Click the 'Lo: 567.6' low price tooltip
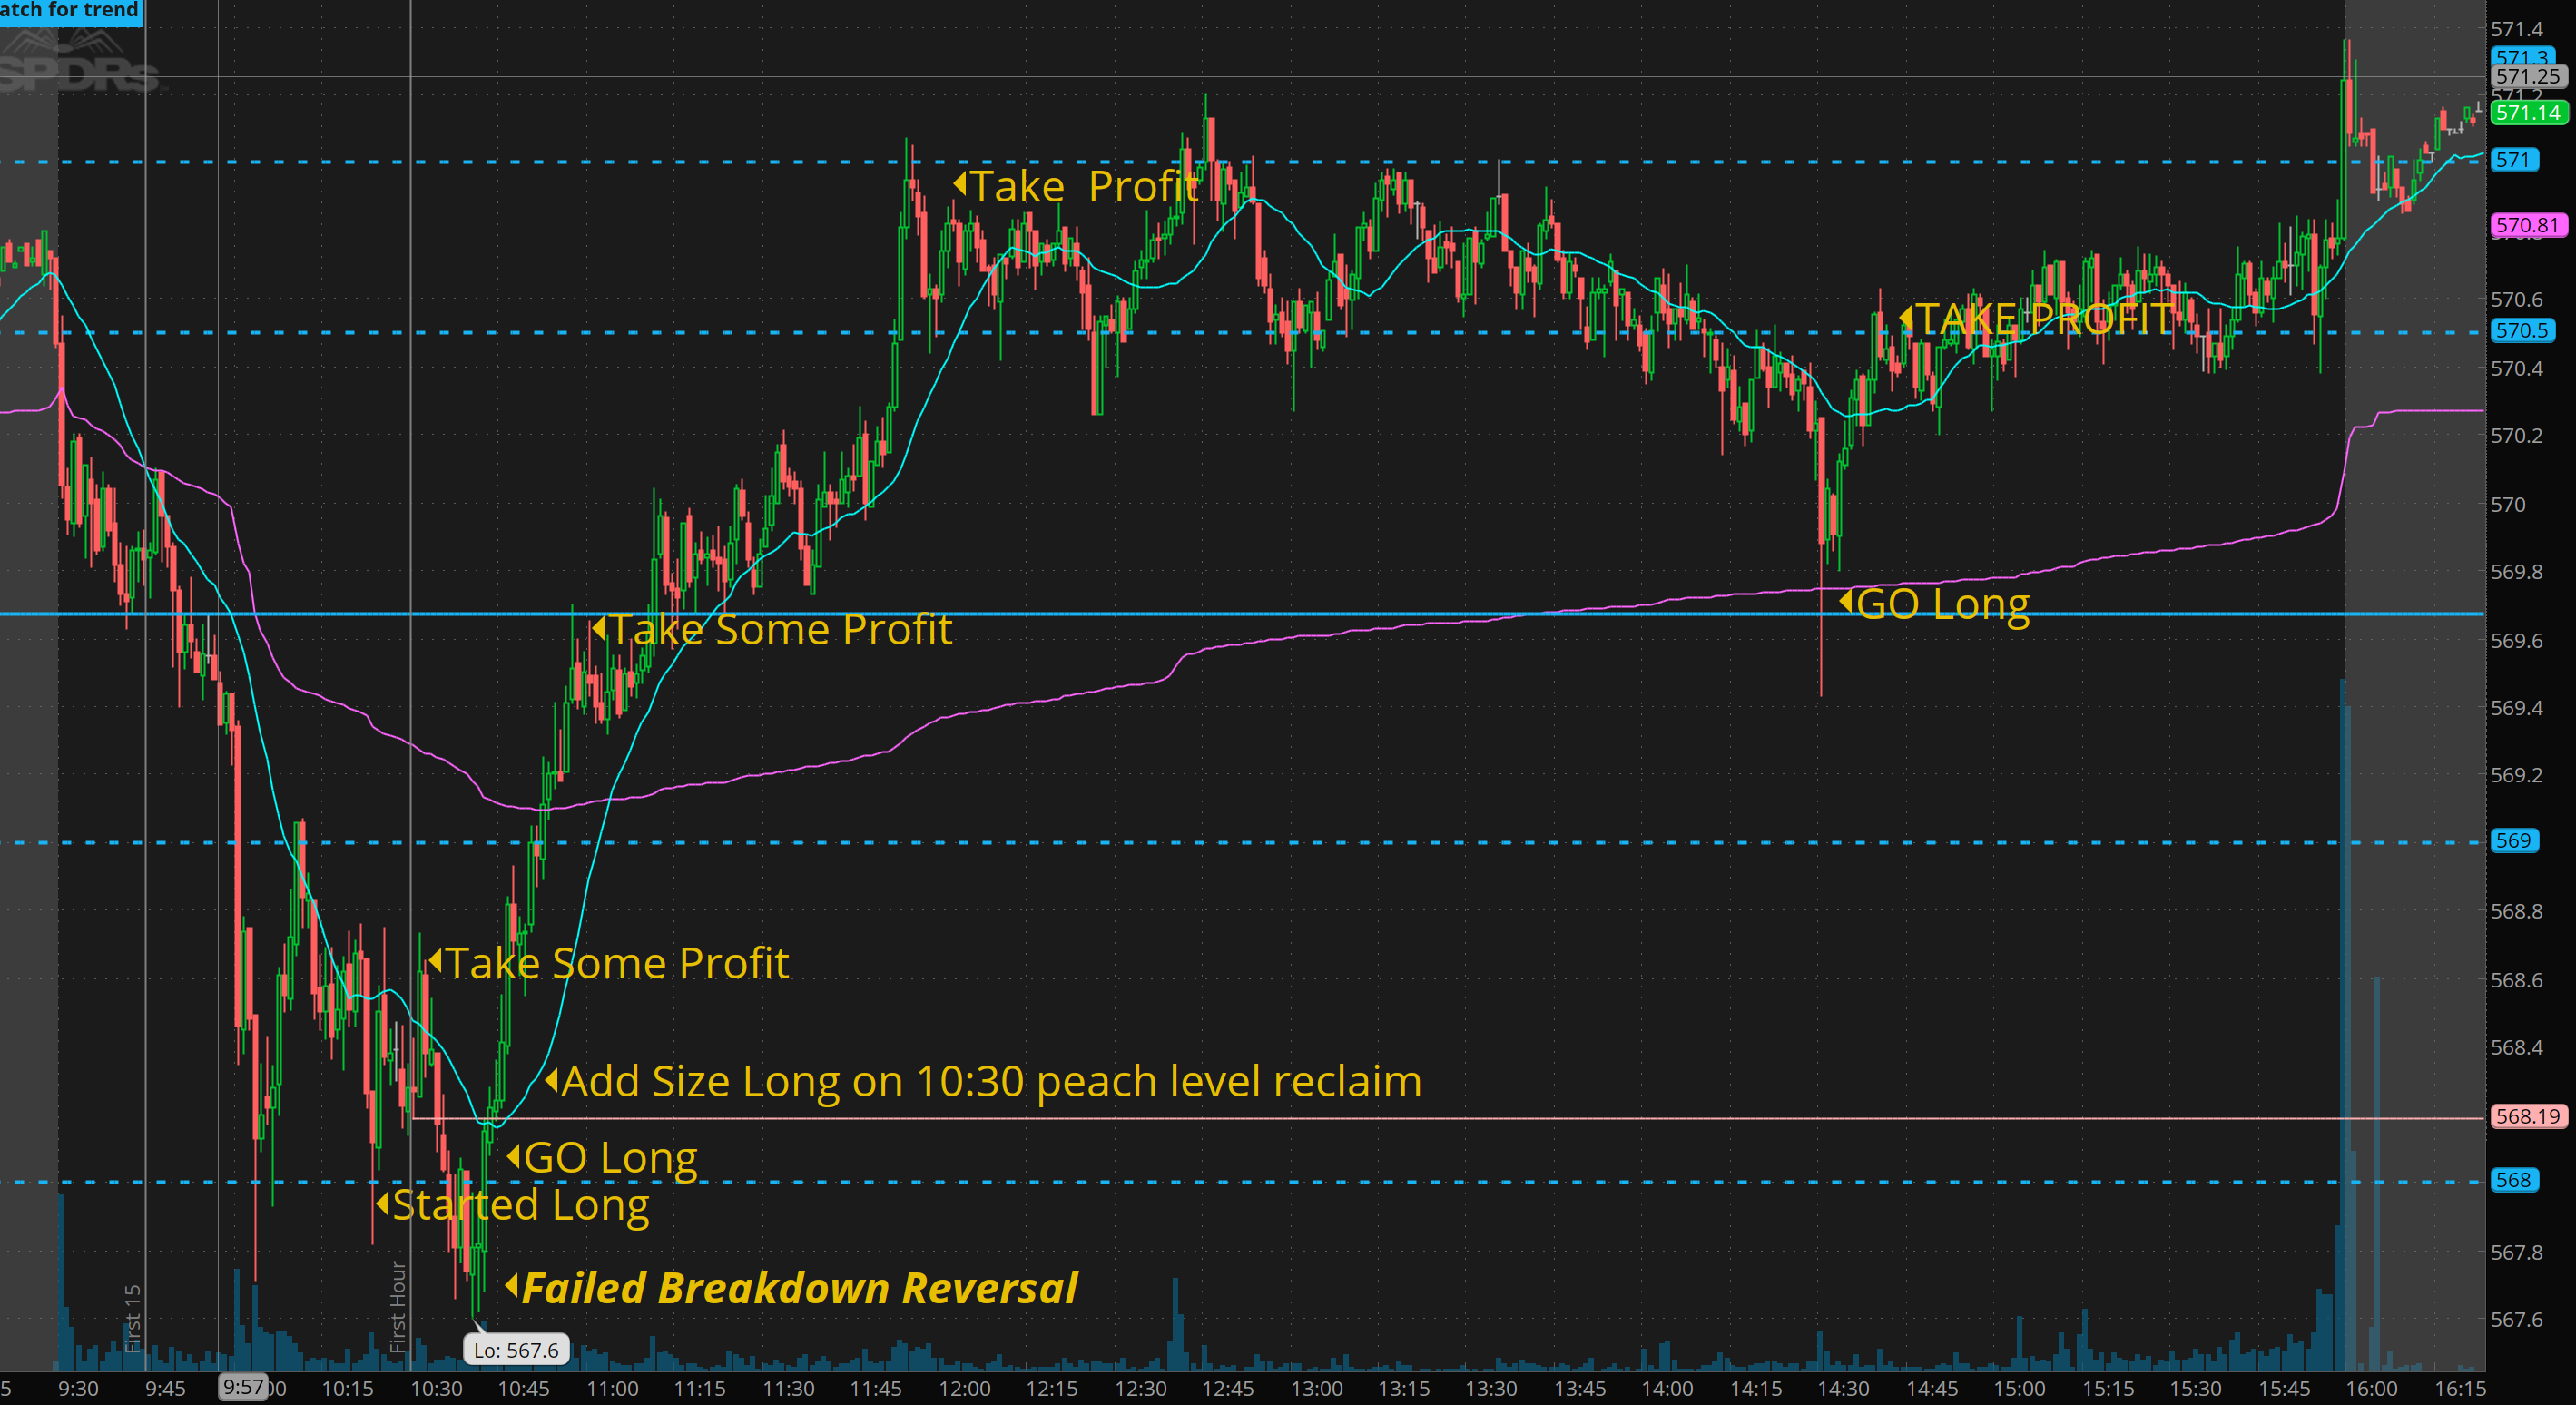 516,1350
